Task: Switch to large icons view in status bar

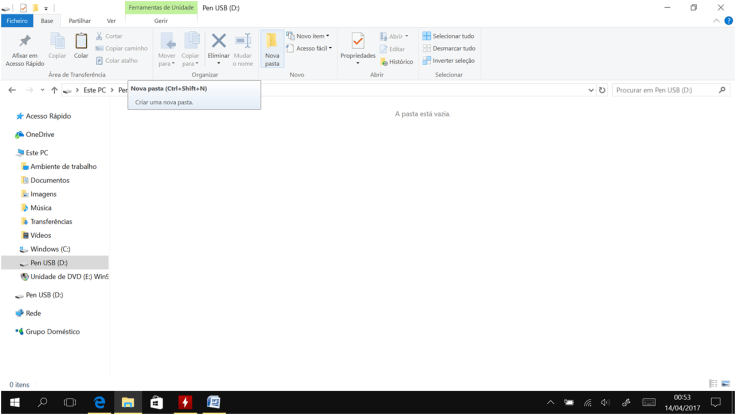Action: pos(726,384)
